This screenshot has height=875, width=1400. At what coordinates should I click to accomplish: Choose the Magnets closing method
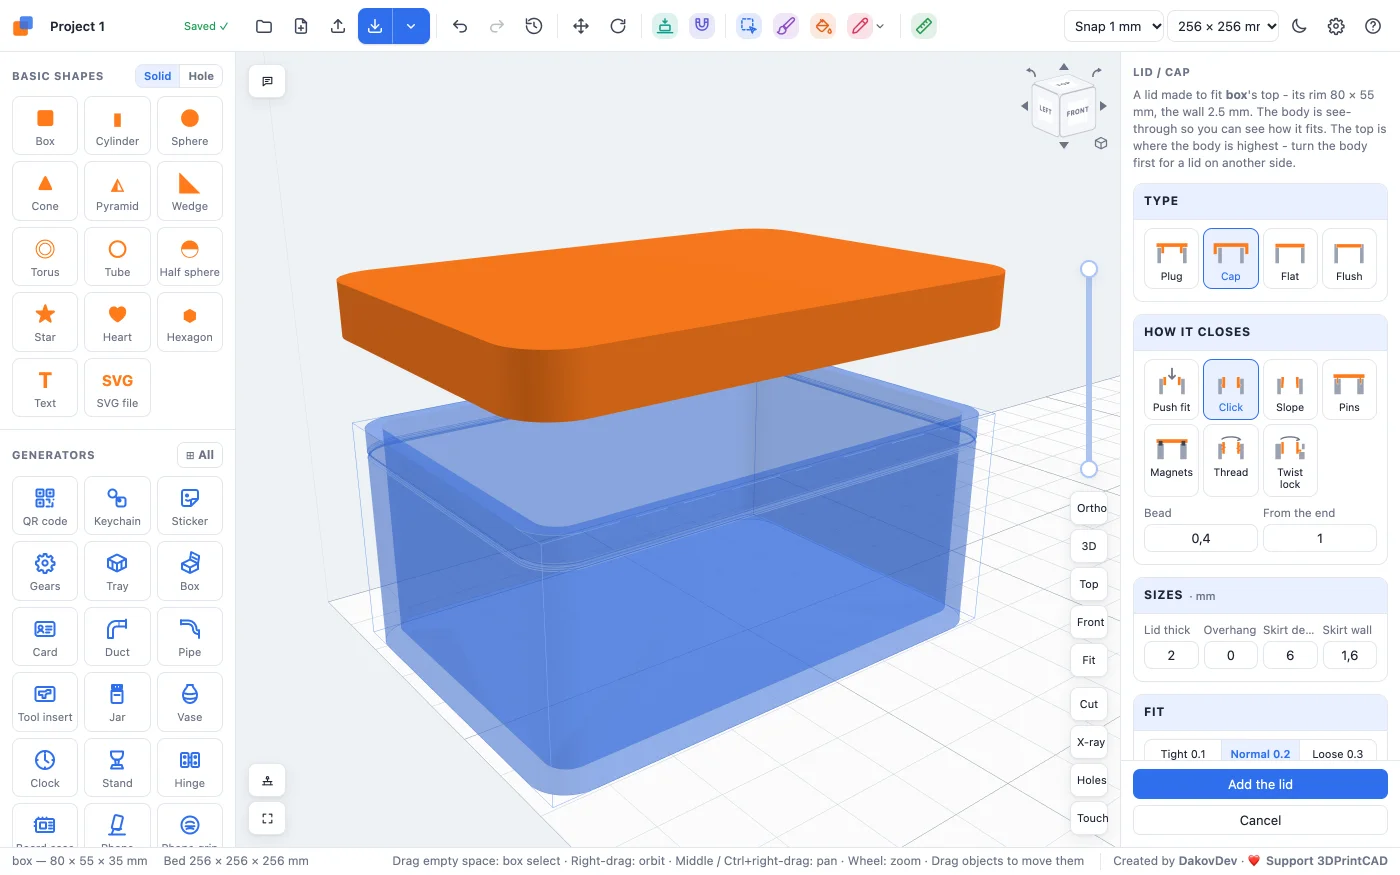tap(1172, 460)
